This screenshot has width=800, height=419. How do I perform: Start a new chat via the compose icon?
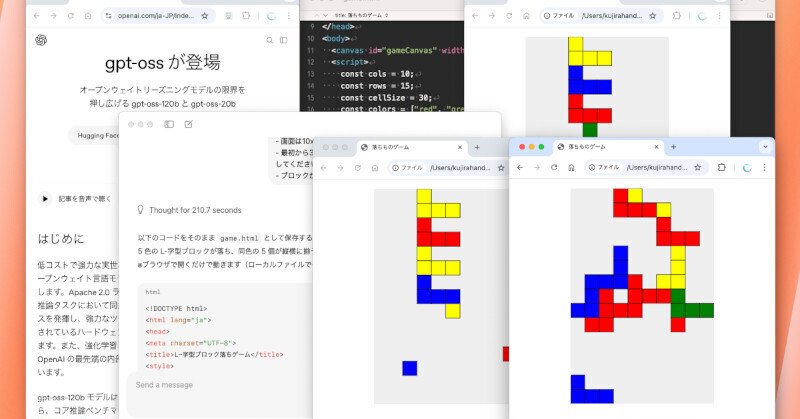tap(188, 124)
